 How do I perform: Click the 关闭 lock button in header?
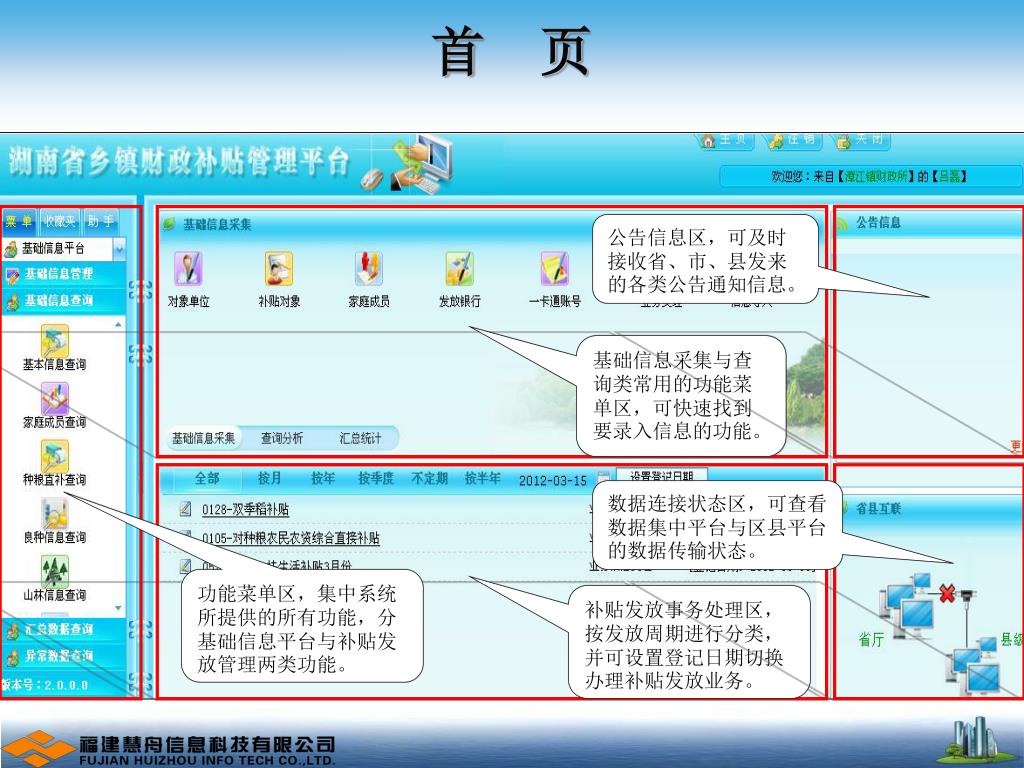[861, 140]
